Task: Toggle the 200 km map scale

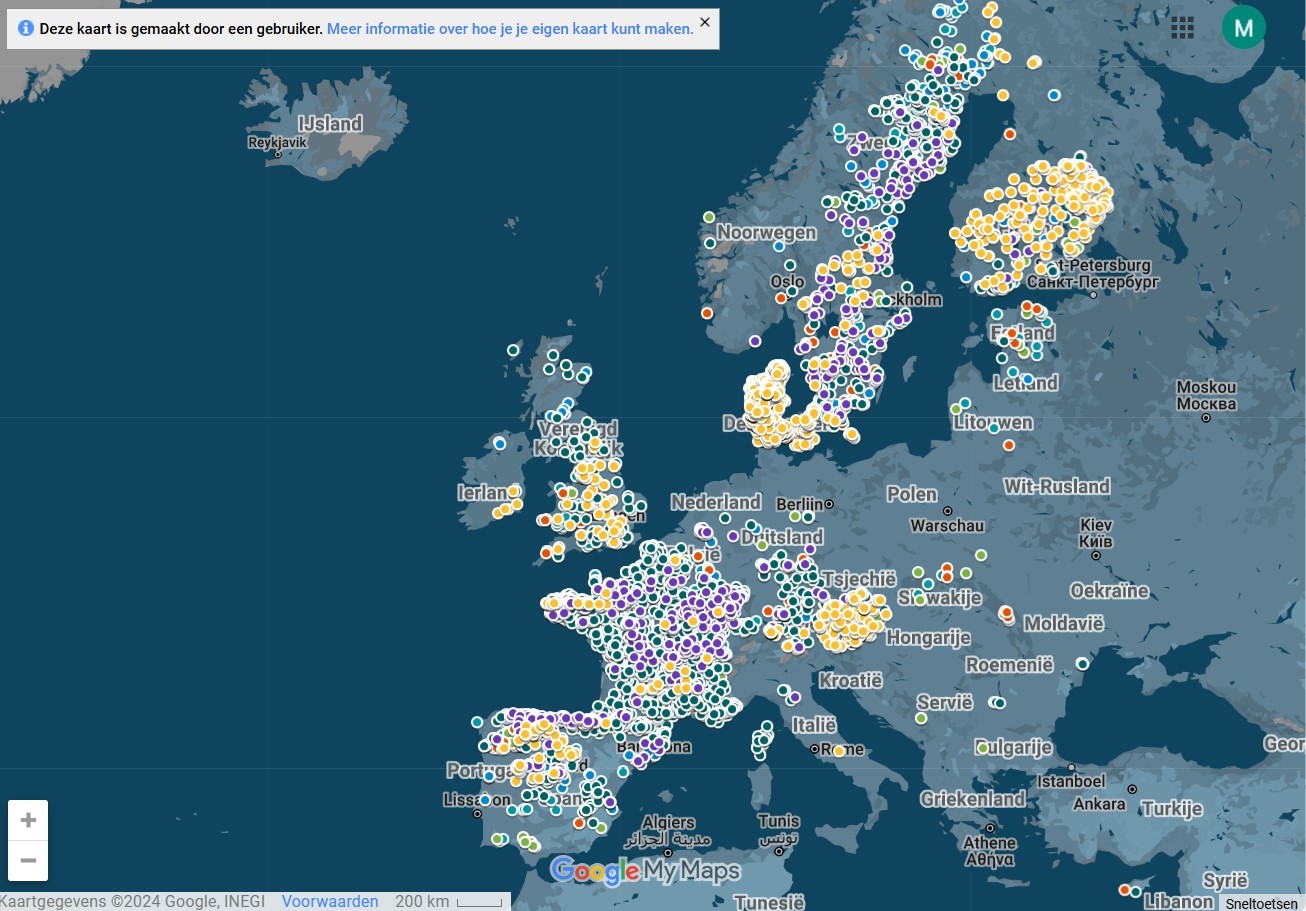Action: pos(449,901)
